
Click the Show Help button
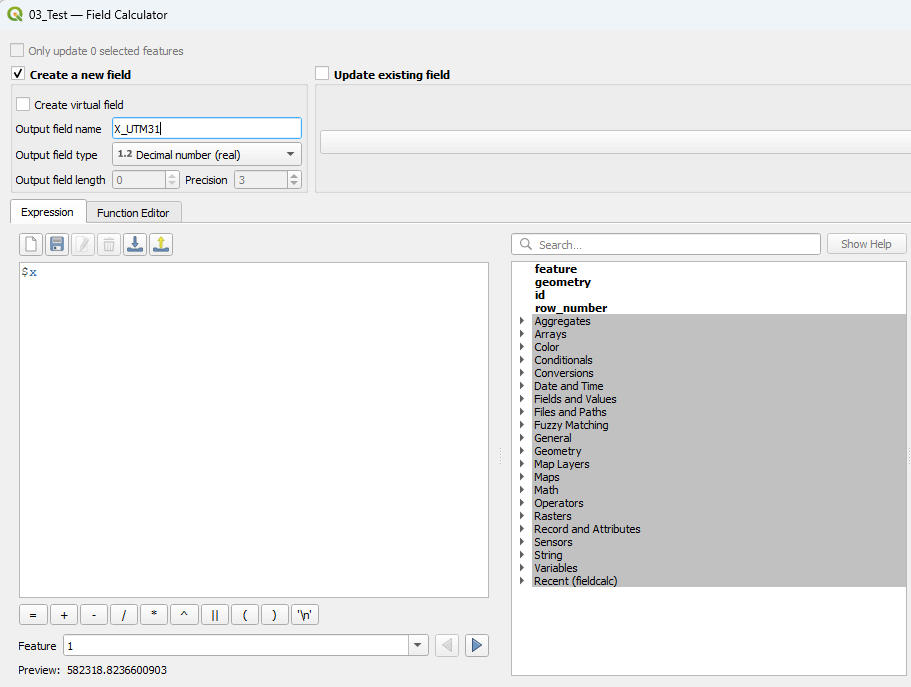(866, 244)
